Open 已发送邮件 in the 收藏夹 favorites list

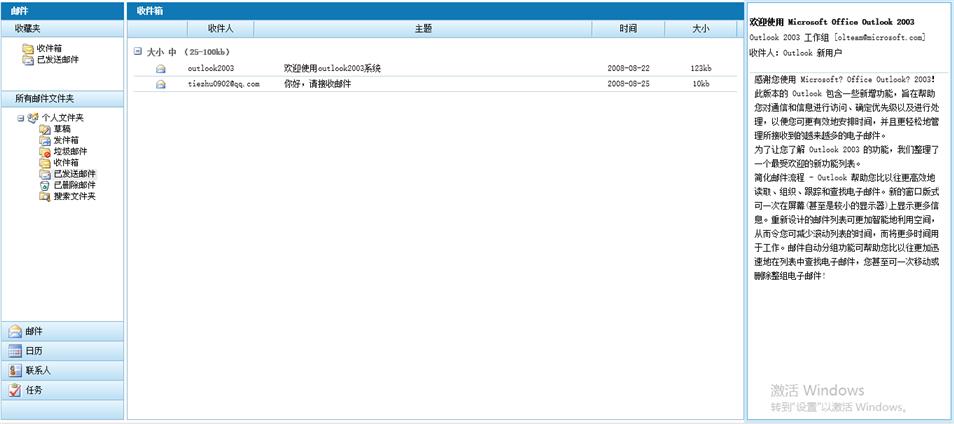click(58, 59)
